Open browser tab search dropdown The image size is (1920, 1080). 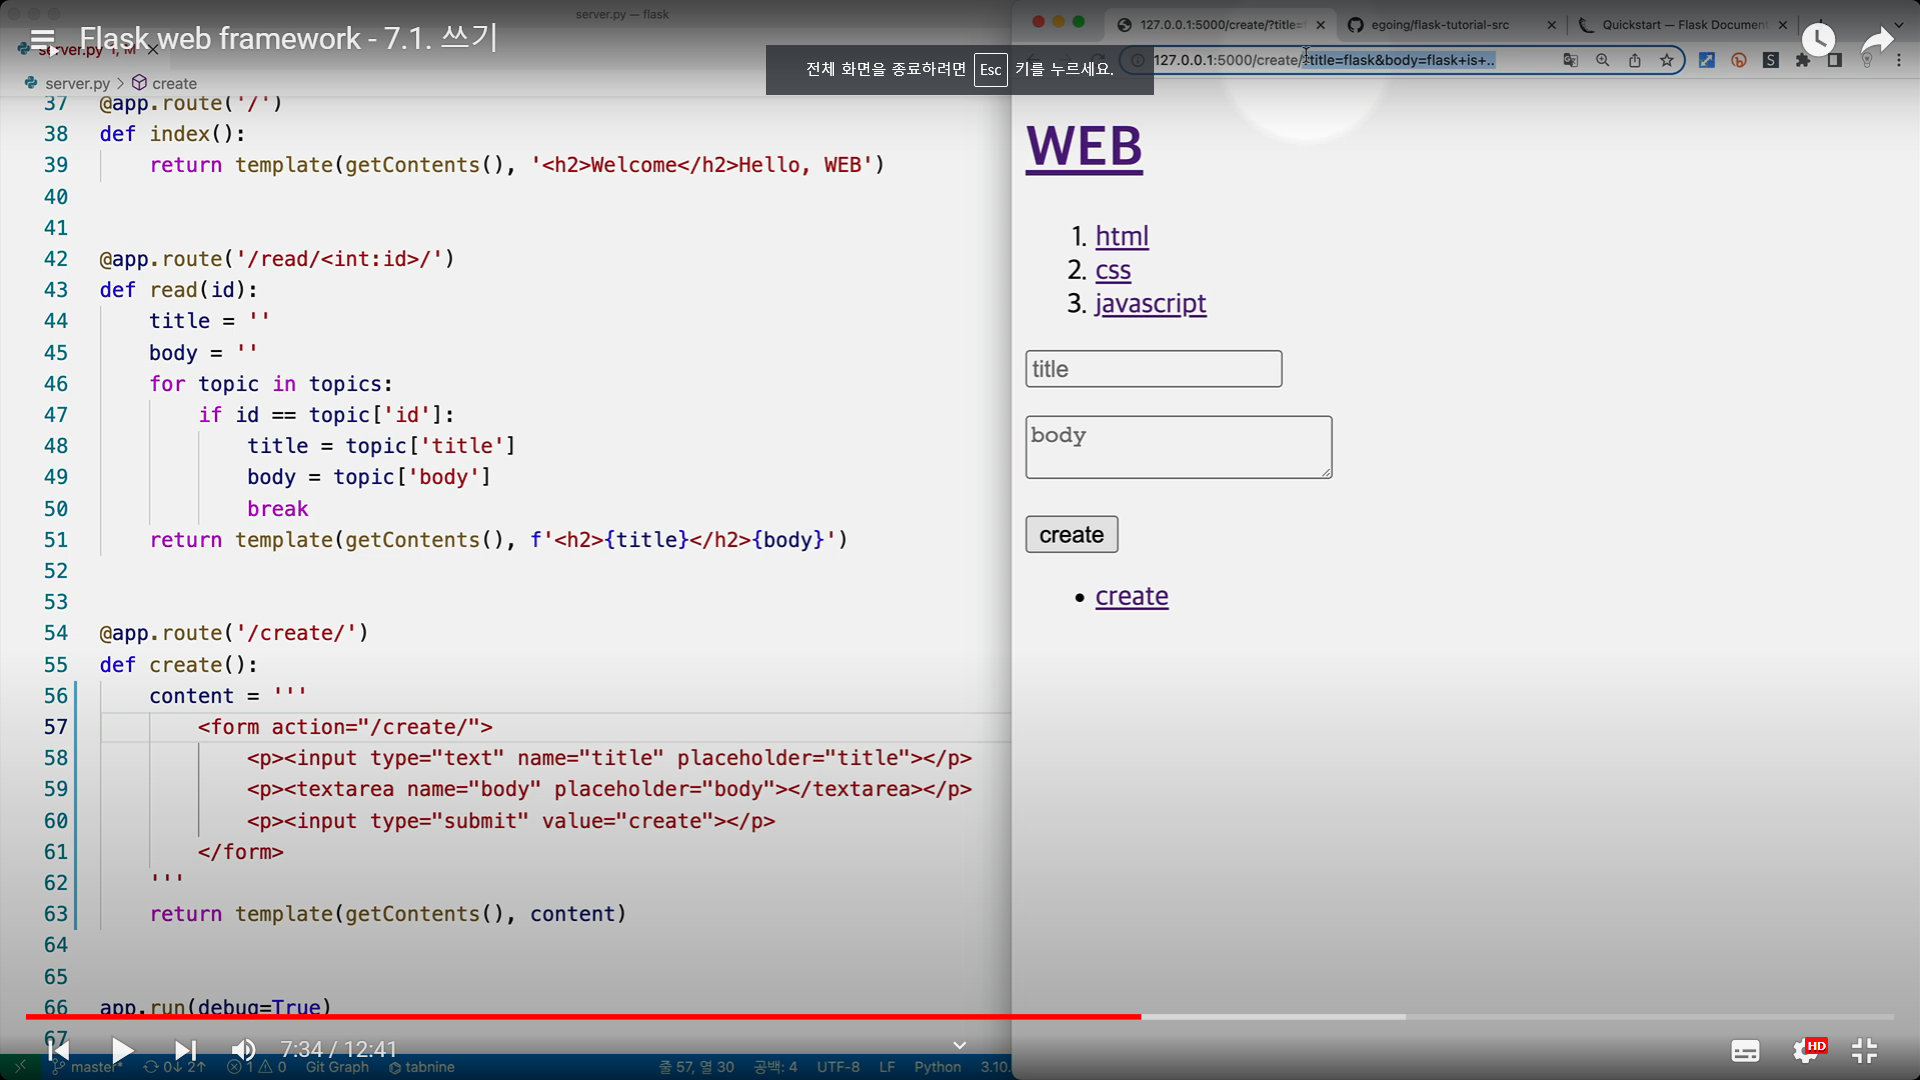1898,24
